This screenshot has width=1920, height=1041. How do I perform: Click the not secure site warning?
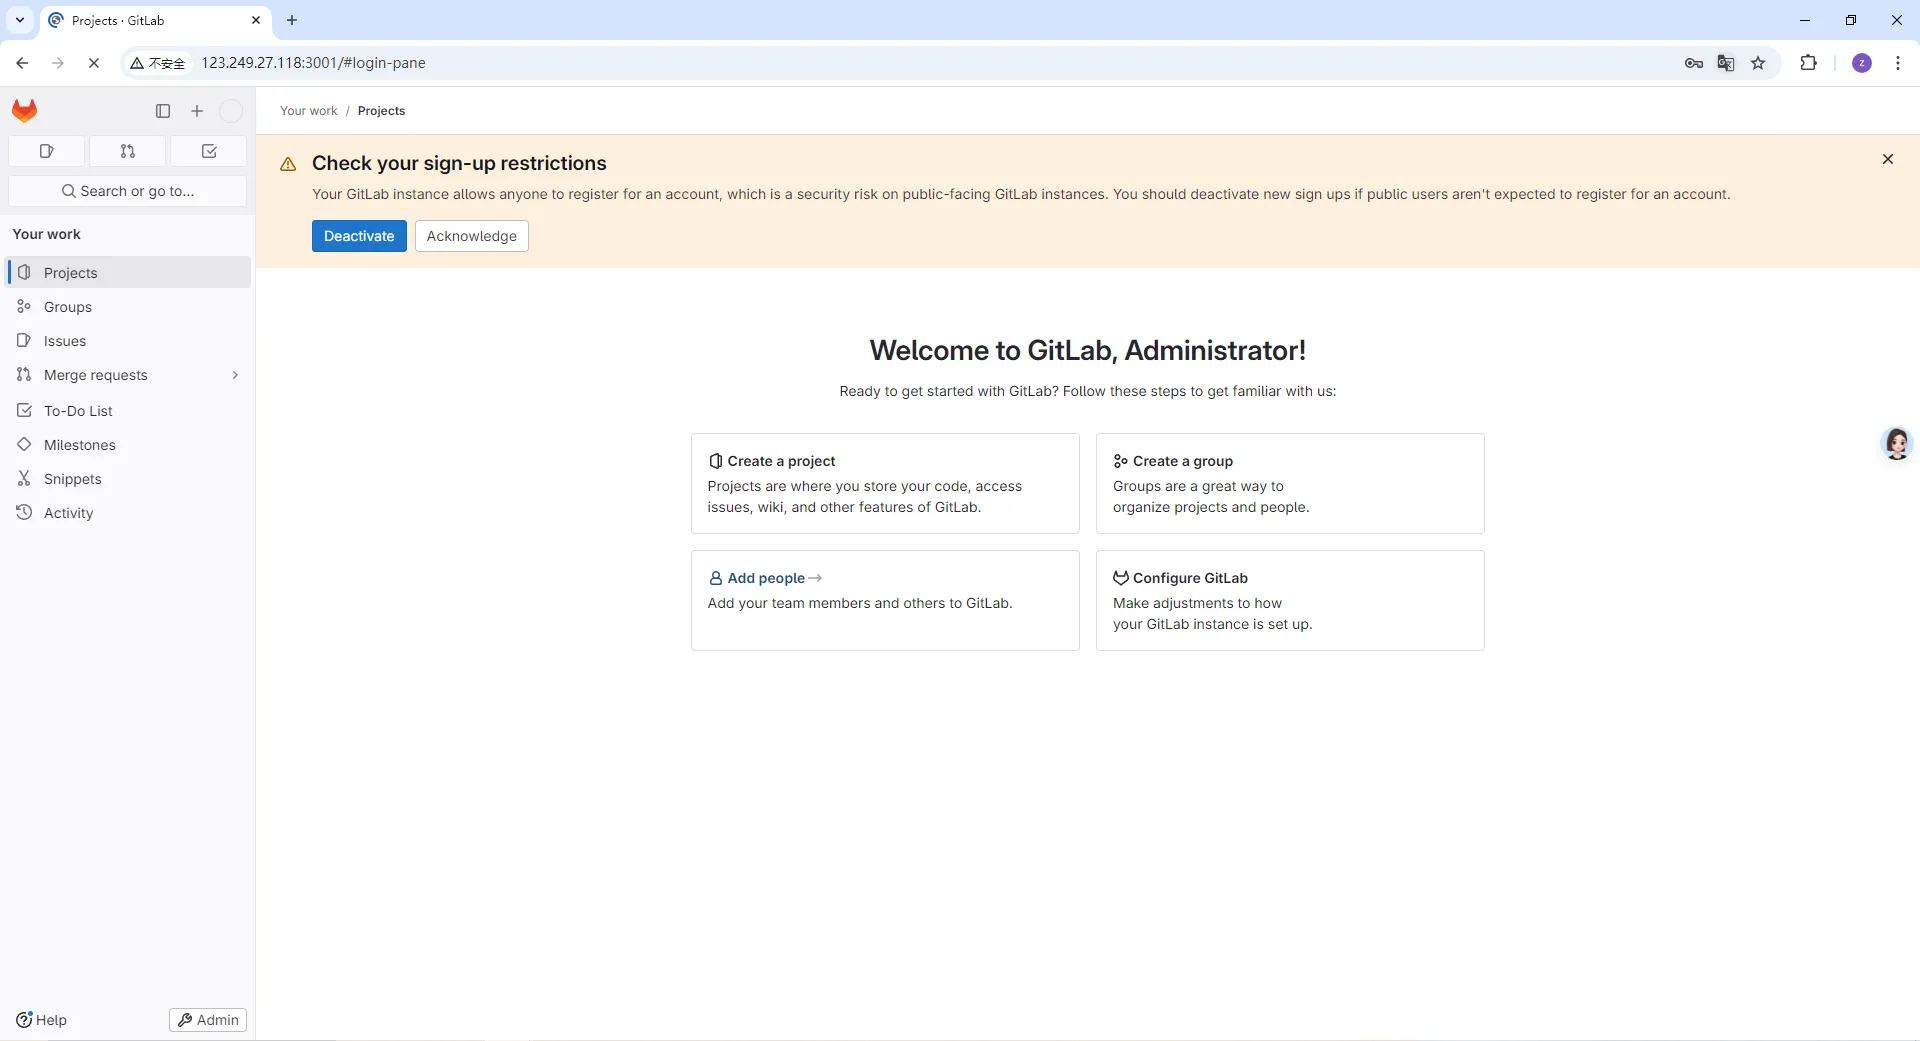tap(158, 63)
